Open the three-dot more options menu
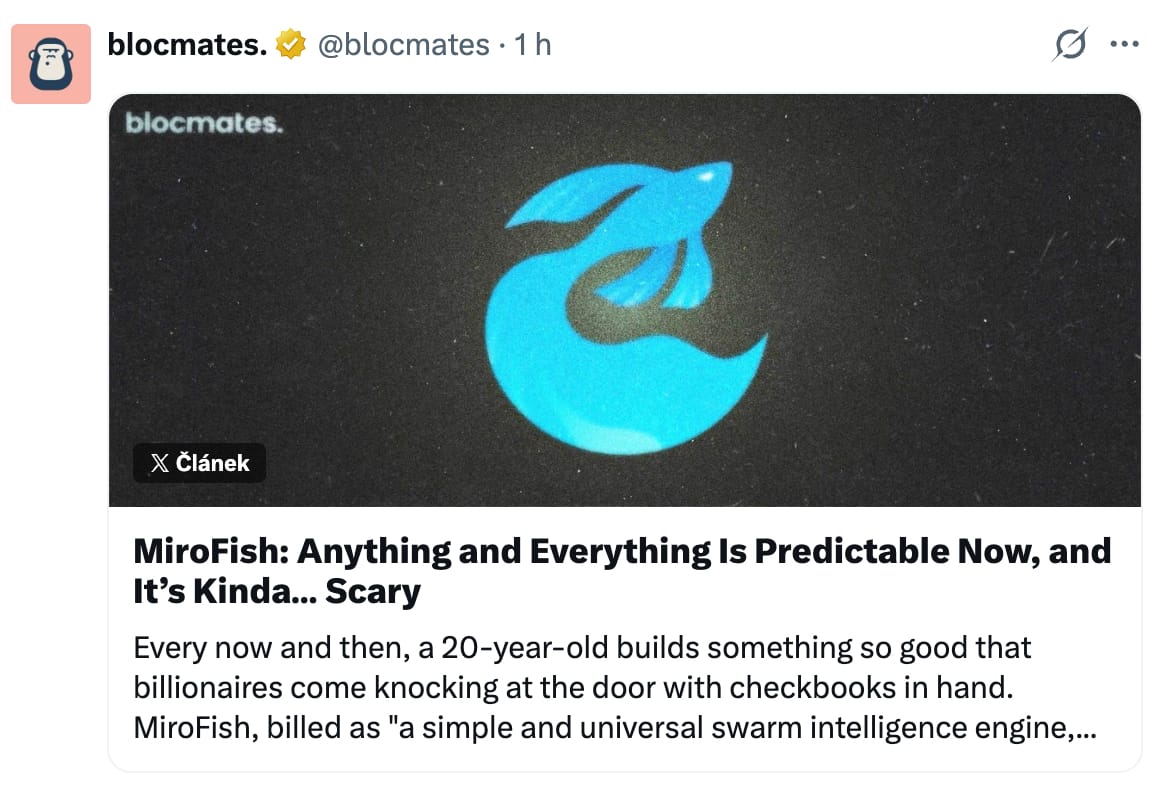The height and width of the screenshot is (789, 1166). [x=1125, y=45]
